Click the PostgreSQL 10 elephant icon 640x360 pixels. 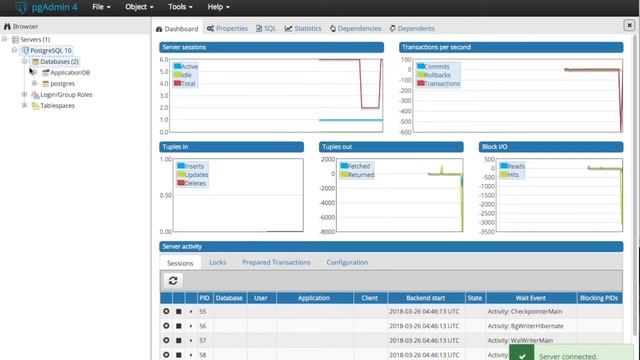pos(25,51)
